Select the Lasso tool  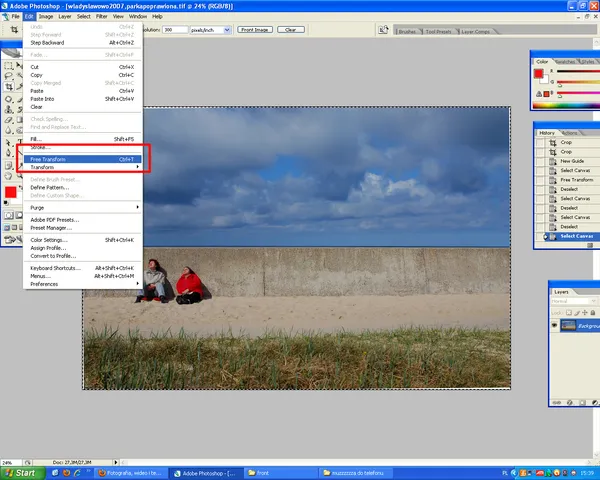[8, 76]
